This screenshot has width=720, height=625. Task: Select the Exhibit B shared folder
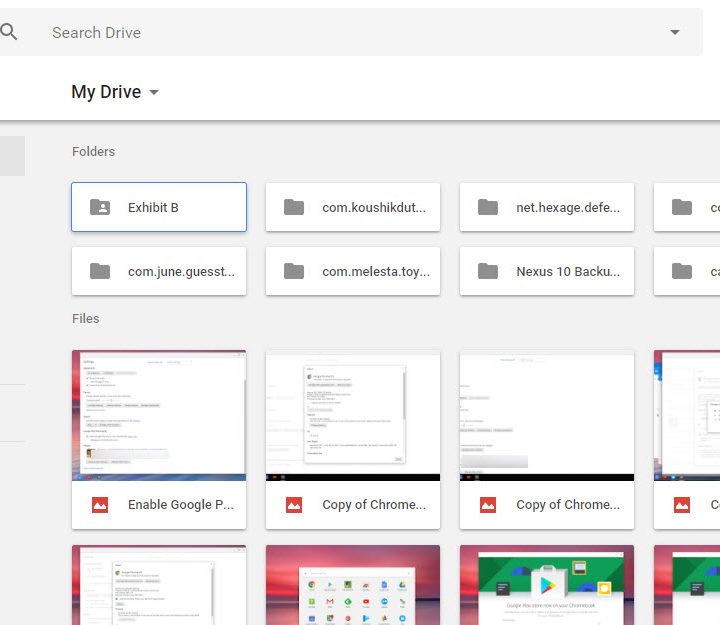[x=159, y=207]
